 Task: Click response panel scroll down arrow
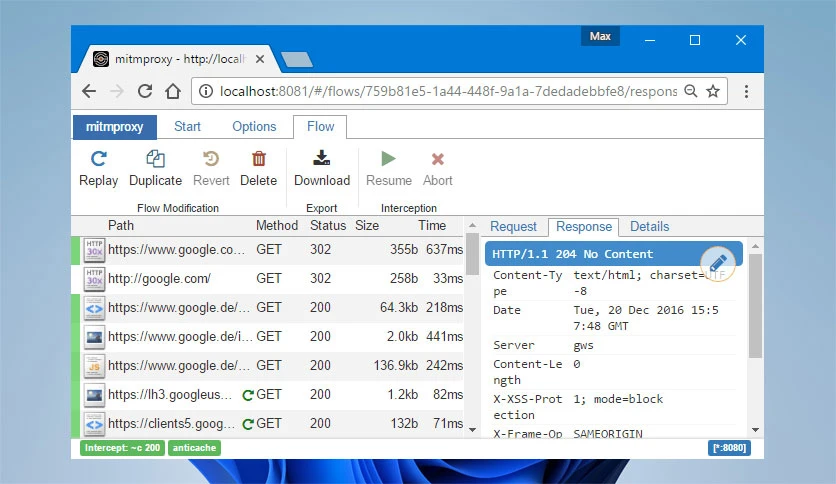tap(755, 430)
